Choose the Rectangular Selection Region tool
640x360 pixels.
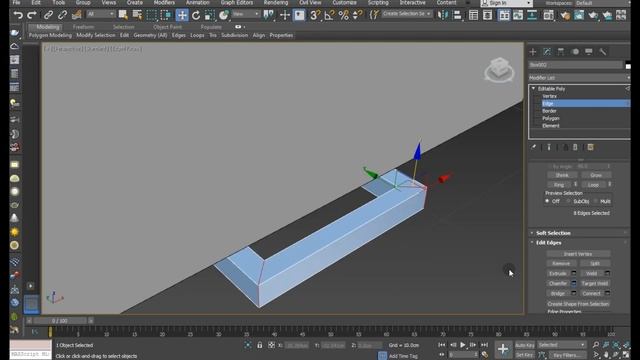click(x=151, y=15)
